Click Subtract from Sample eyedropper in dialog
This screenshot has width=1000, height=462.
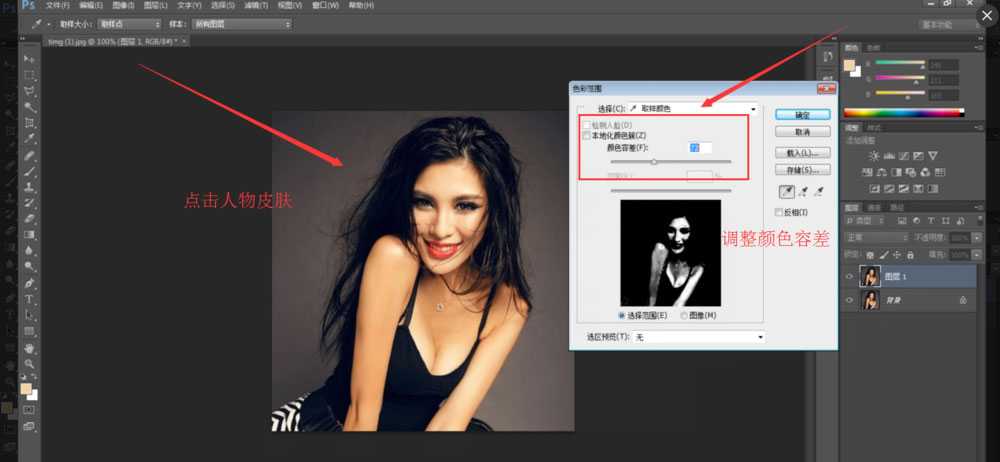819,191
